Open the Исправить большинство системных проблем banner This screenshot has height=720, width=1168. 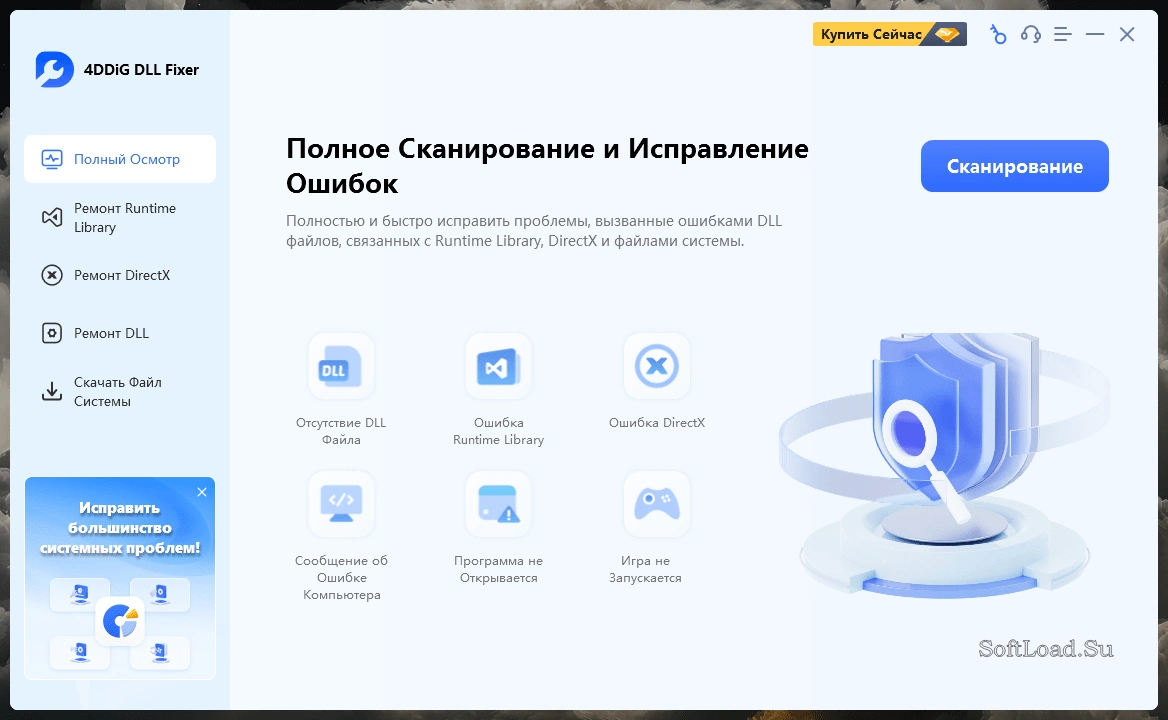tap(120, 578)
